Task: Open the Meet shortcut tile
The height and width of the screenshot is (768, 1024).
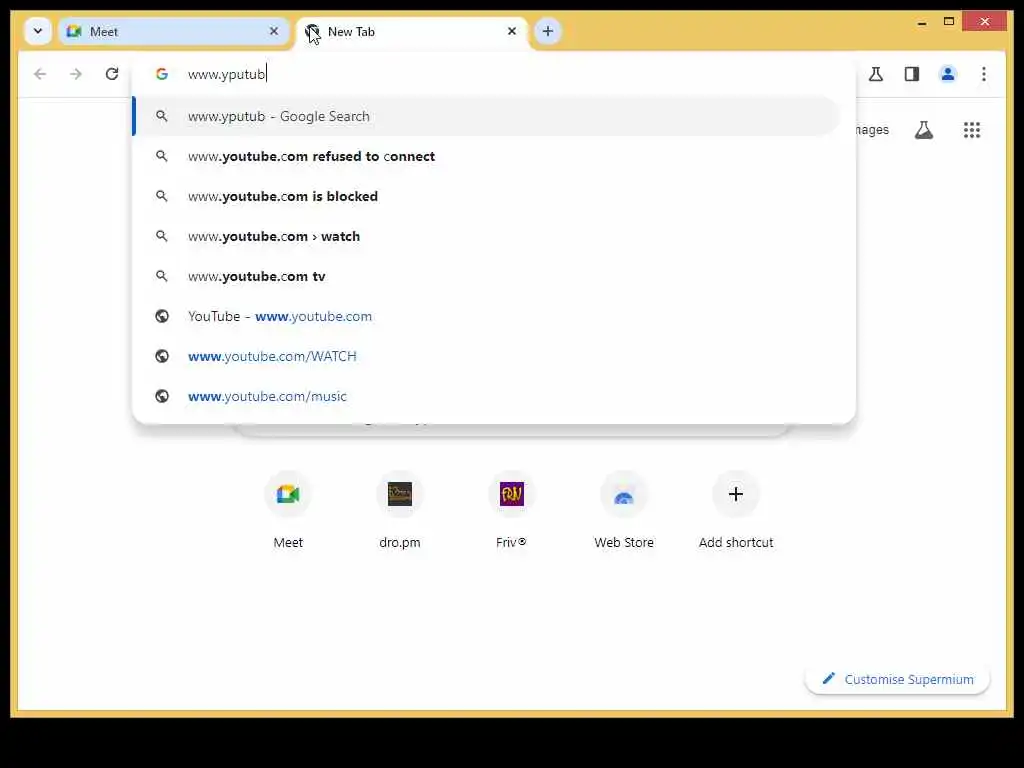Action: pyautogui.click(x=288, y=510)
